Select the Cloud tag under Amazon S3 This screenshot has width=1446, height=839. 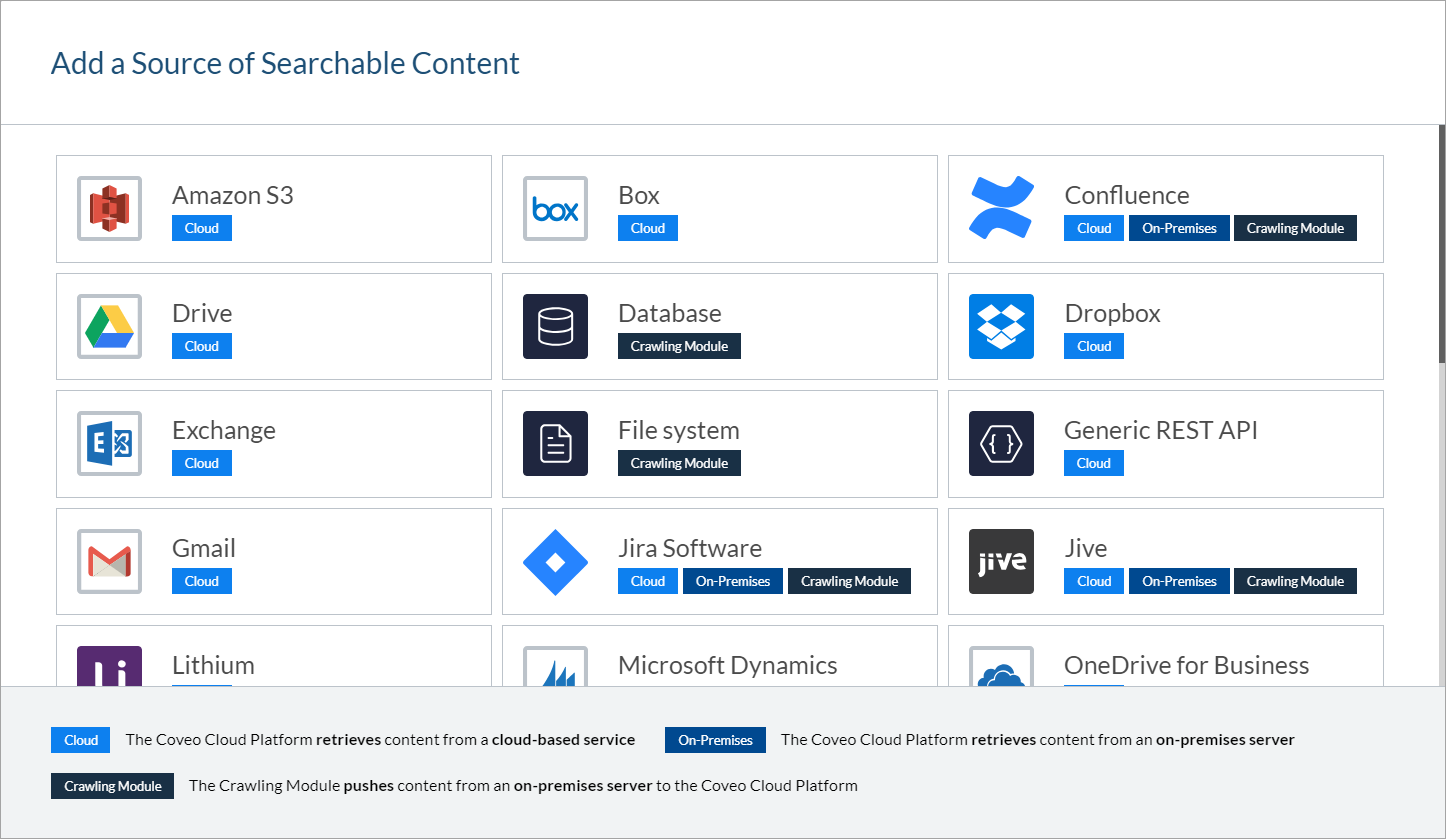pos(202,228)
